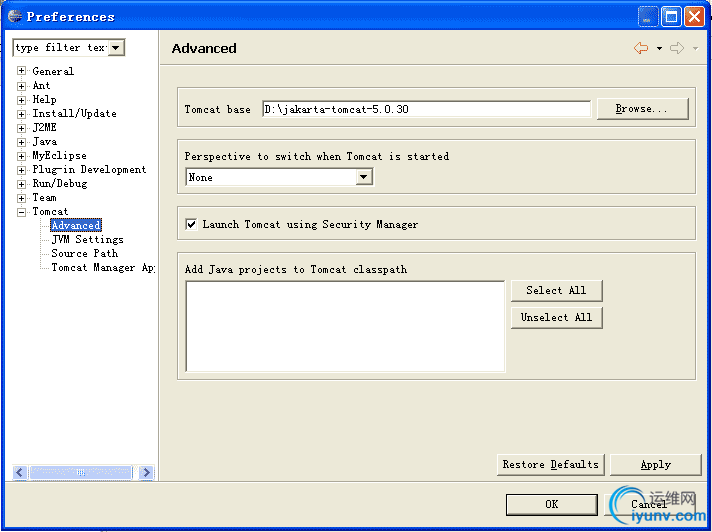The height and width of the screenshot is (532, 712).
Task: Expand the Team tree node
Action: click(21, 198)
